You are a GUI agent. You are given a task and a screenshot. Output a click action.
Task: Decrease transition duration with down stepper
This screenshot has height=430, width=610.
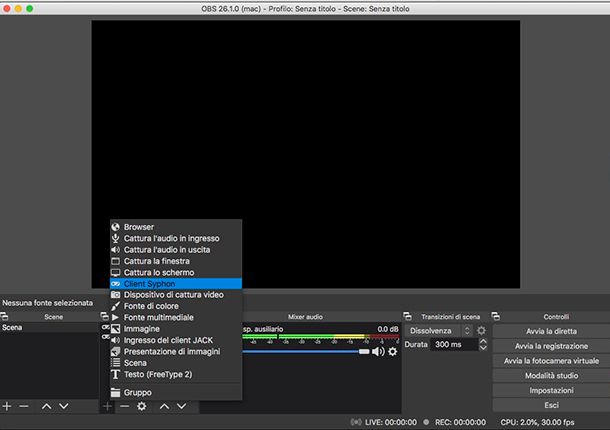(x=483, y=348)
